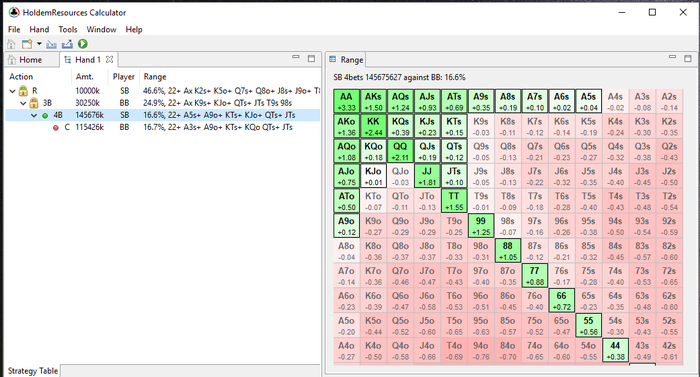Image resolution: width=700 pixels, height=377 pixels.
Task: Click amount 30250k in 3B row
Action: (88, 103)
